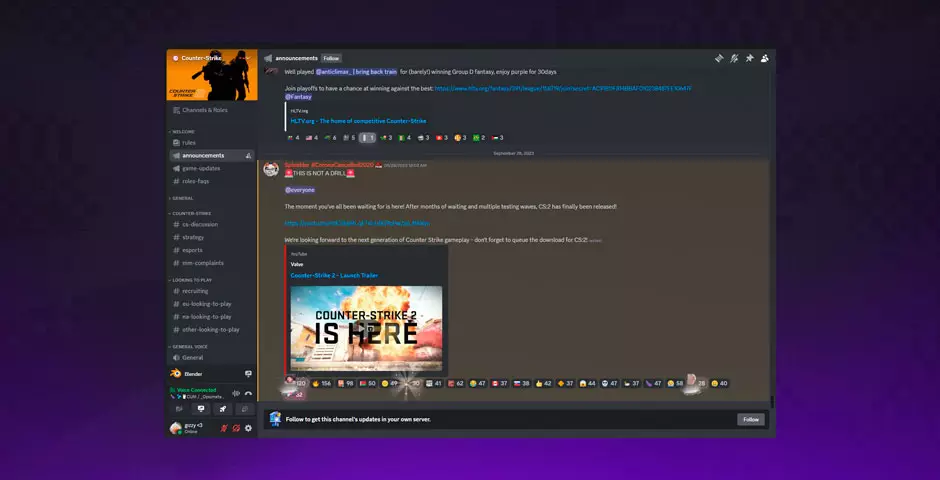
Task: Click the Voice Connected status text
Action: coord(196,390)
